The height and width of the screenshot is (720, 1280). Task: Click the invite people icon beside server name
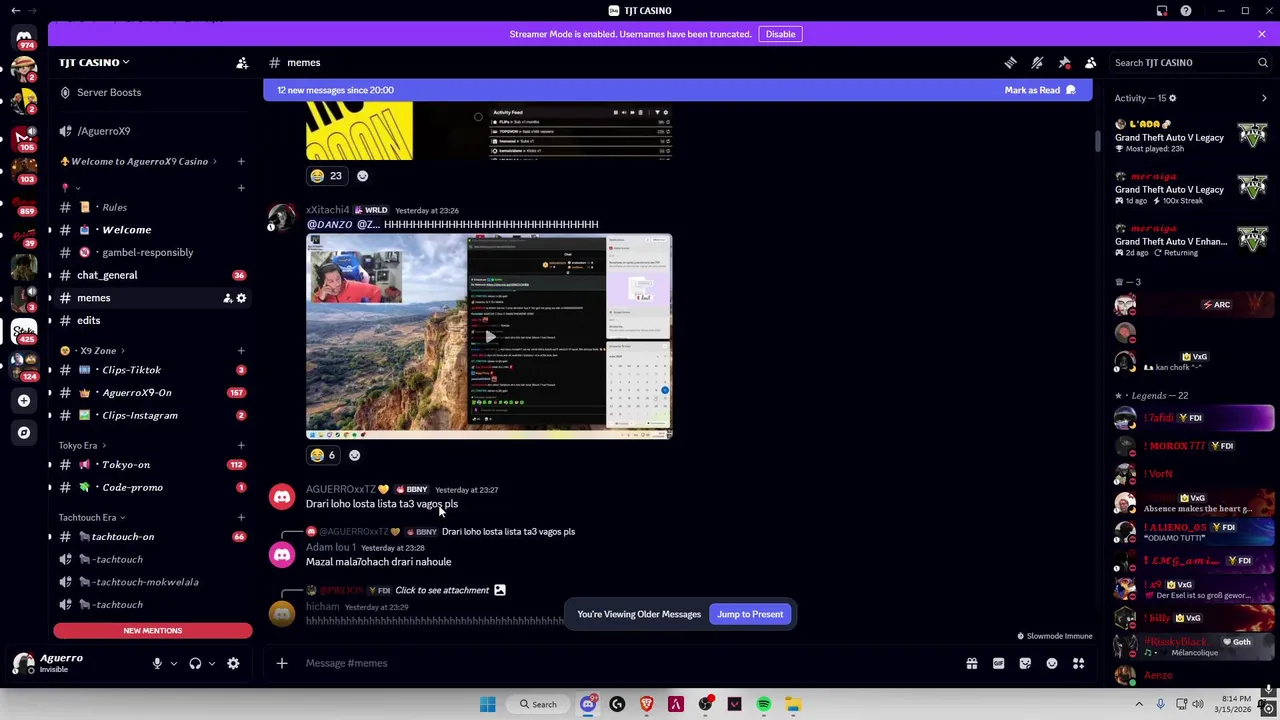[x=242, y=63]
